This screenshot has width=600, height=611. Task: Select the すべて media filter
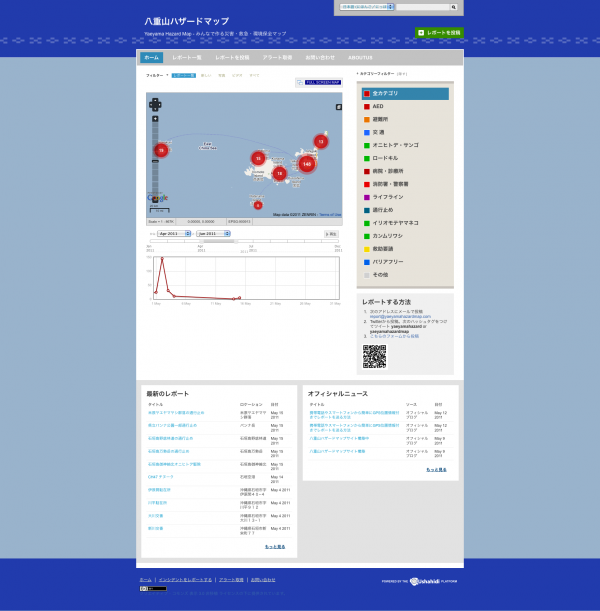point(254,76)
